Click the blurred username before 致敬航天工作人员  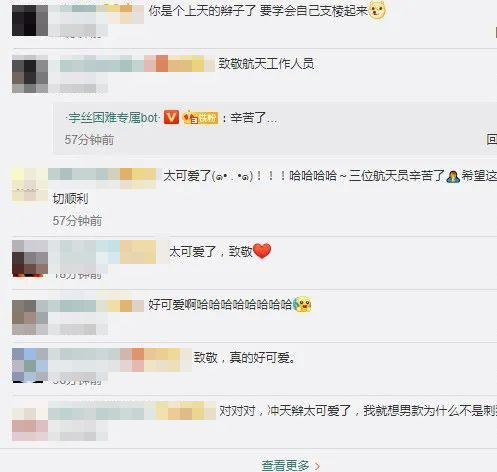(x=132, y=63)
